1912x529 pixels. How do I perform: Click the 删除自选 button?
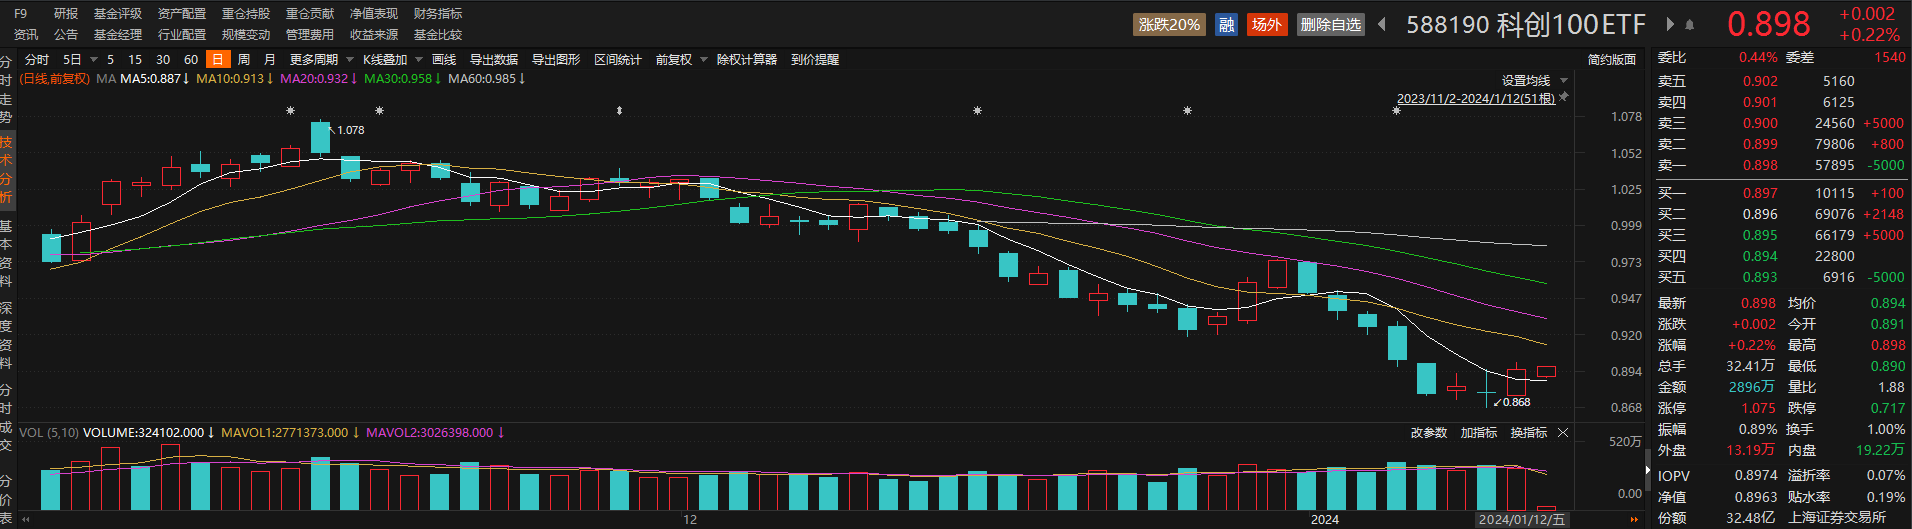[x=1330, y=25]
